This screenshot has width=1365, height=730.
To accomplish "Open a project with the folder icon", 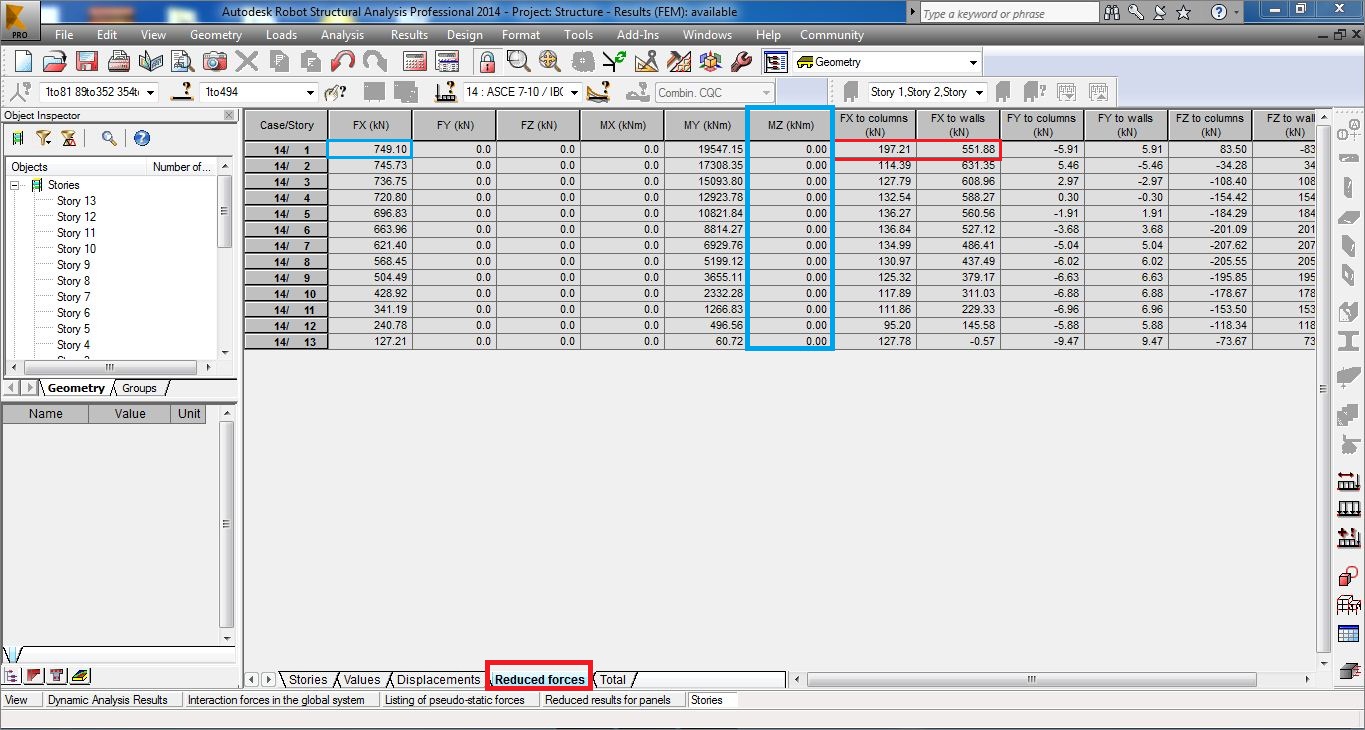I will (54, 61).
